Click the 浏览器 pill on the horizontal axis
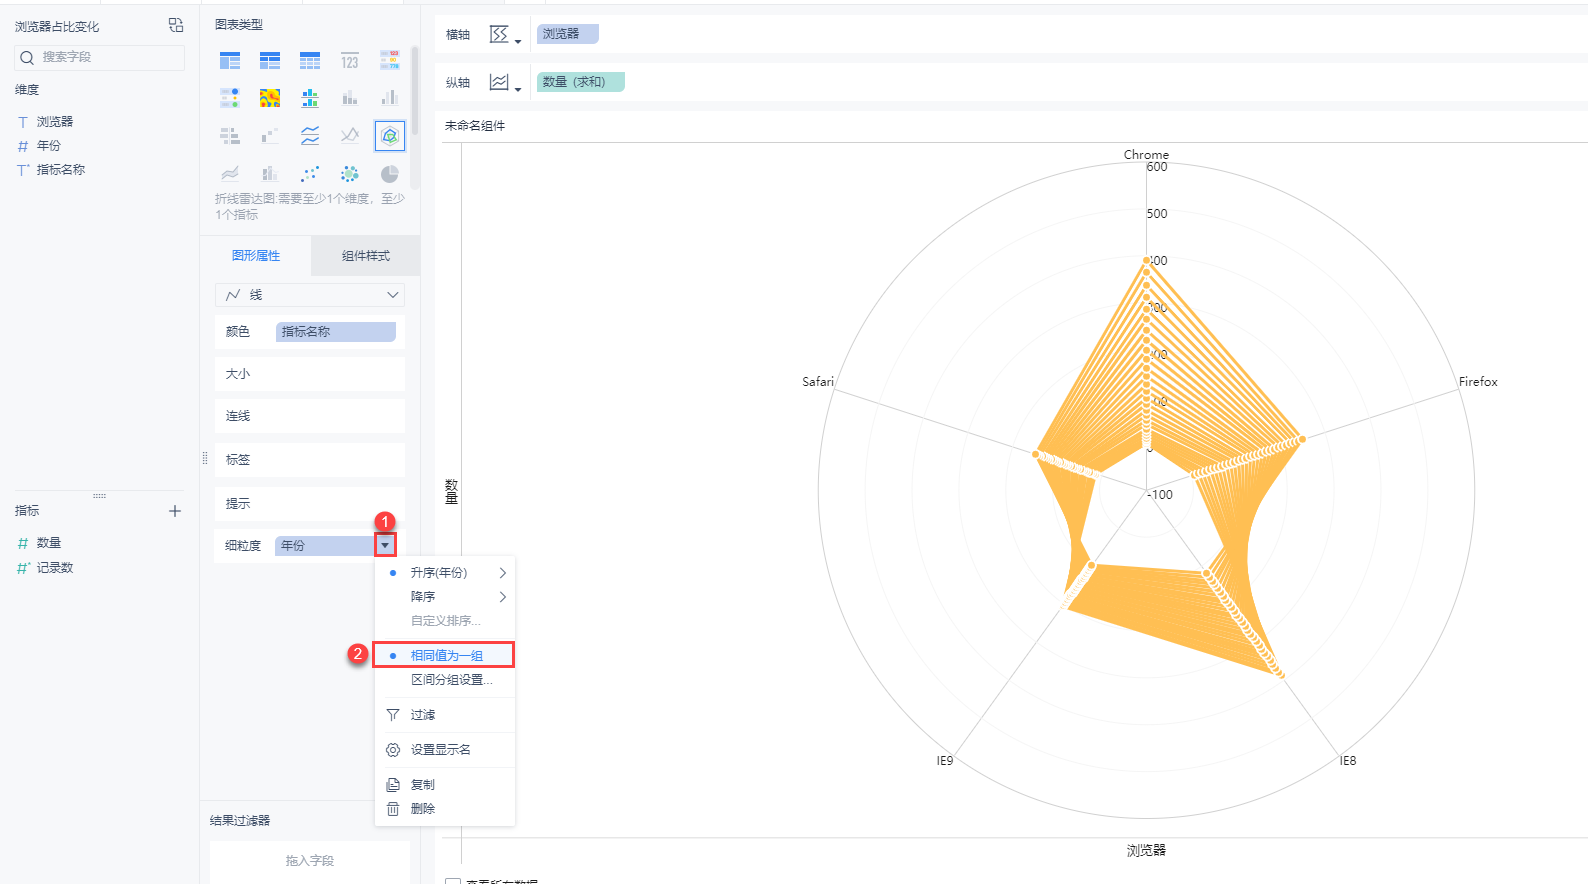 click(x=567, y=34)
